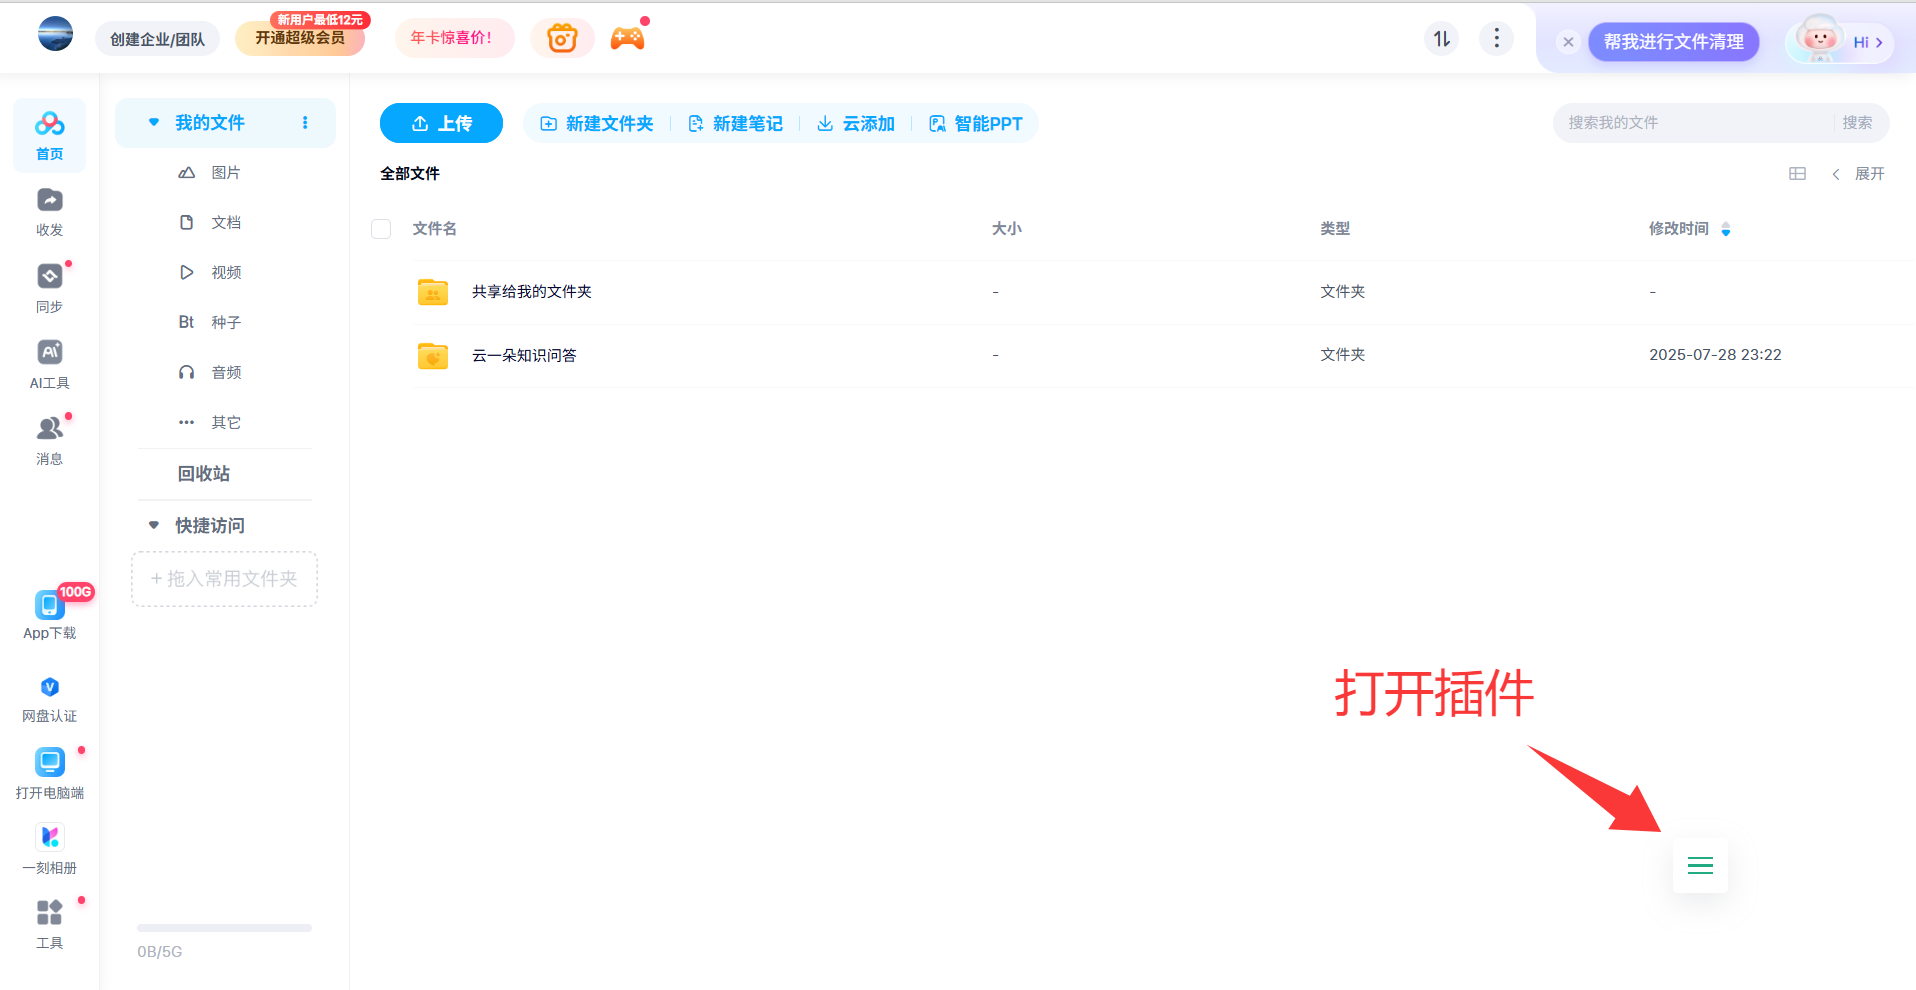Click the storage usage bar 0B/5G
The width and height of the screenshot is (1916, 990).
point(224,929)
